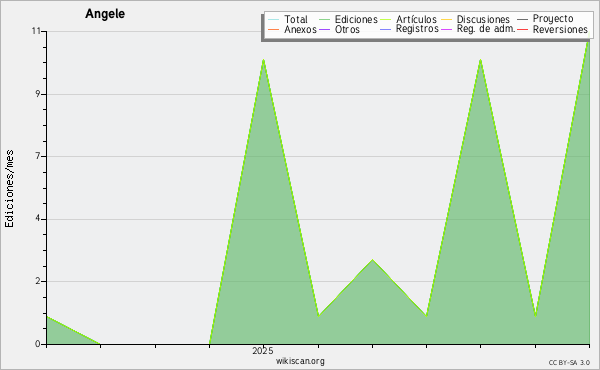Click the y-axis value 2

click(x=38, y=281)
